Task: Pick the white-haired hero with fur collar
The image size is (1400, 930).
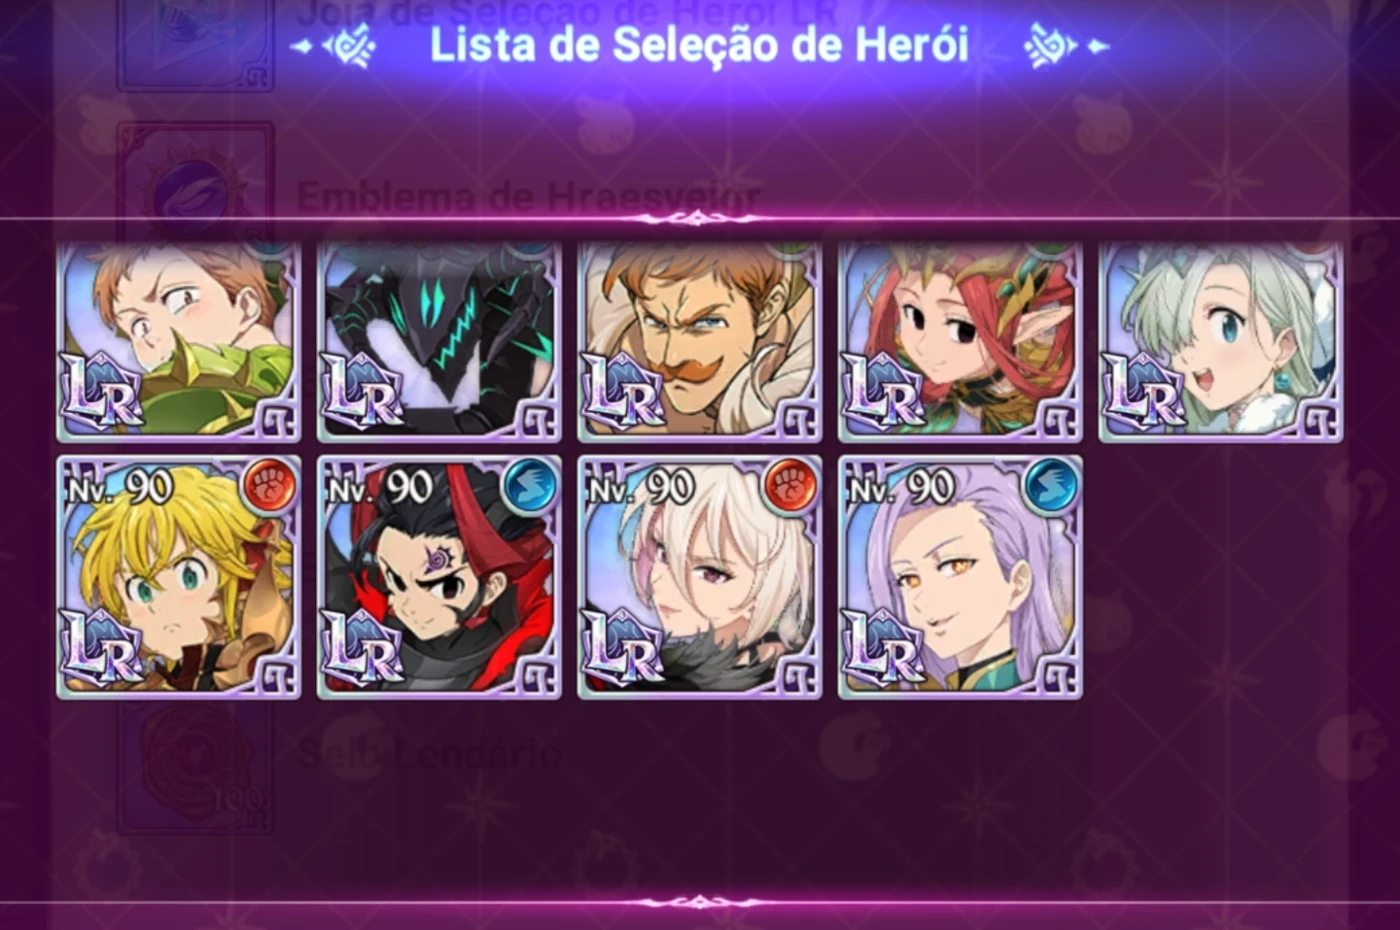Action: click(700, 577)
